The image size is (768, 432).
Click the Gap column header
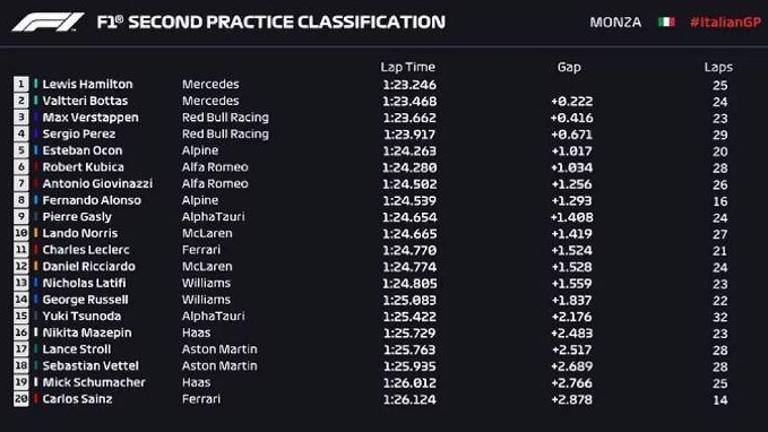pyautogui.click(x=569, y=67)
